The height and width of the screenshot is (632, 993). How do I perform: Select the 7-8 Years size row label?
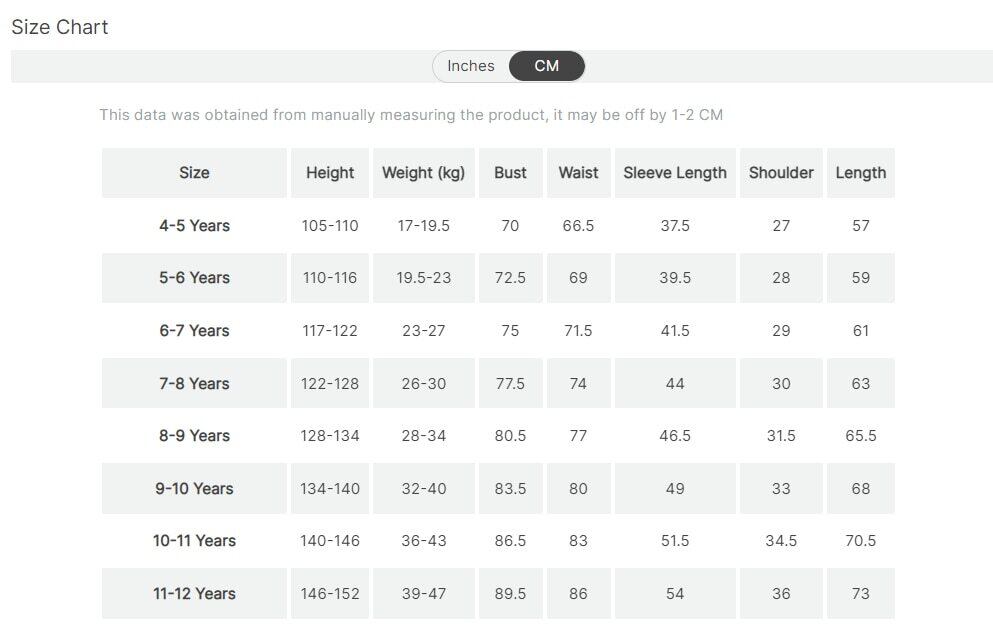[x=194, y=384]
